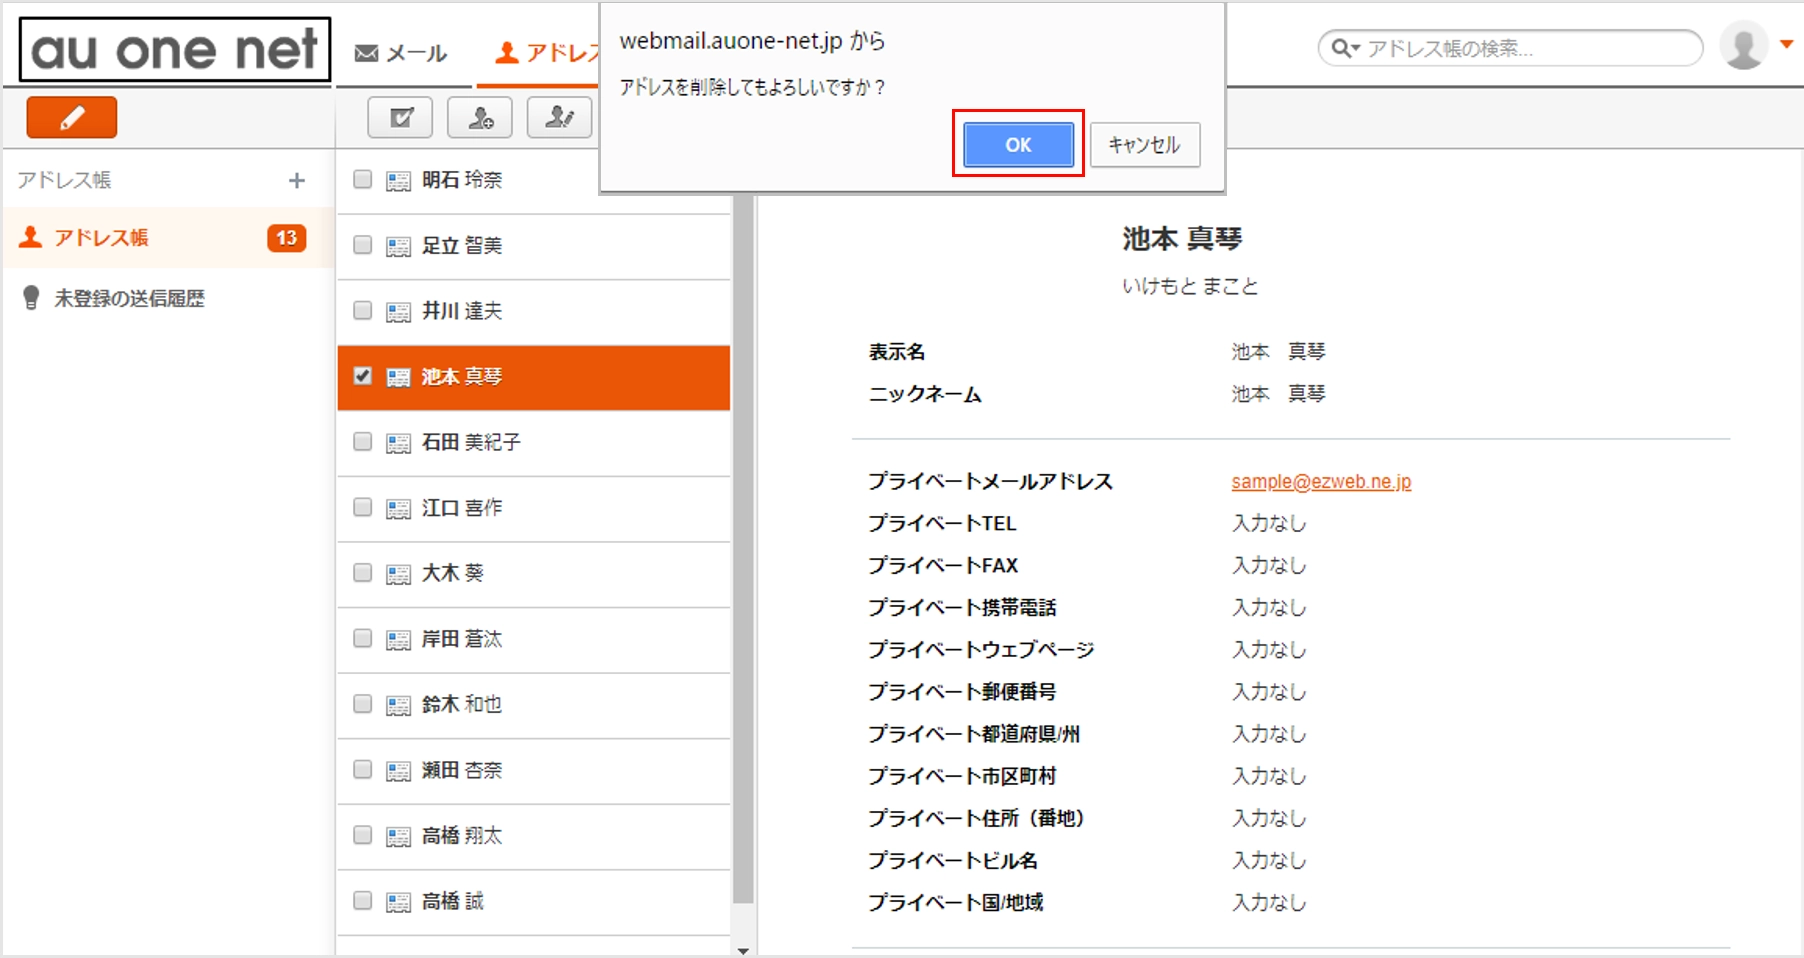Open the edit contact icon
The image size is (1804, 958).
tap(559, 117)
